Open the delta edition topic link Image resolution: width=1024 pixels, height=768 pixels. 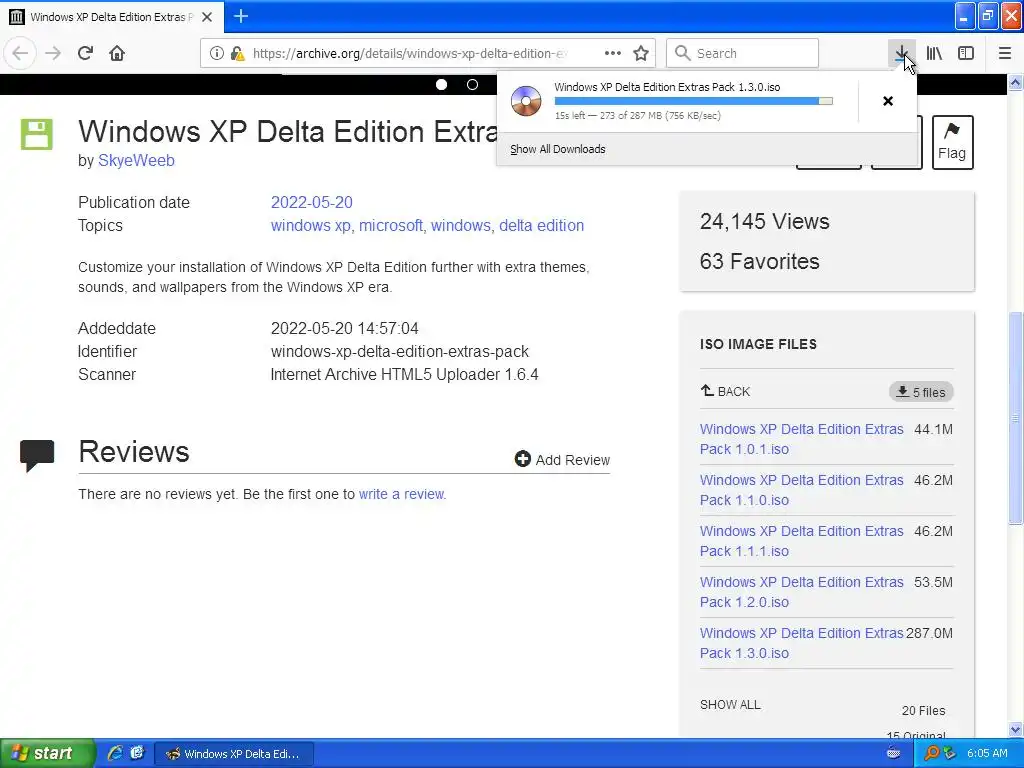(541, 225)
